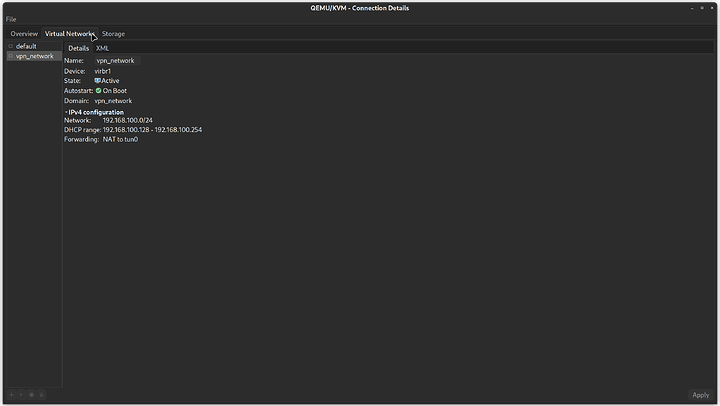Select the Virtual Networks tab

point(70,34)
